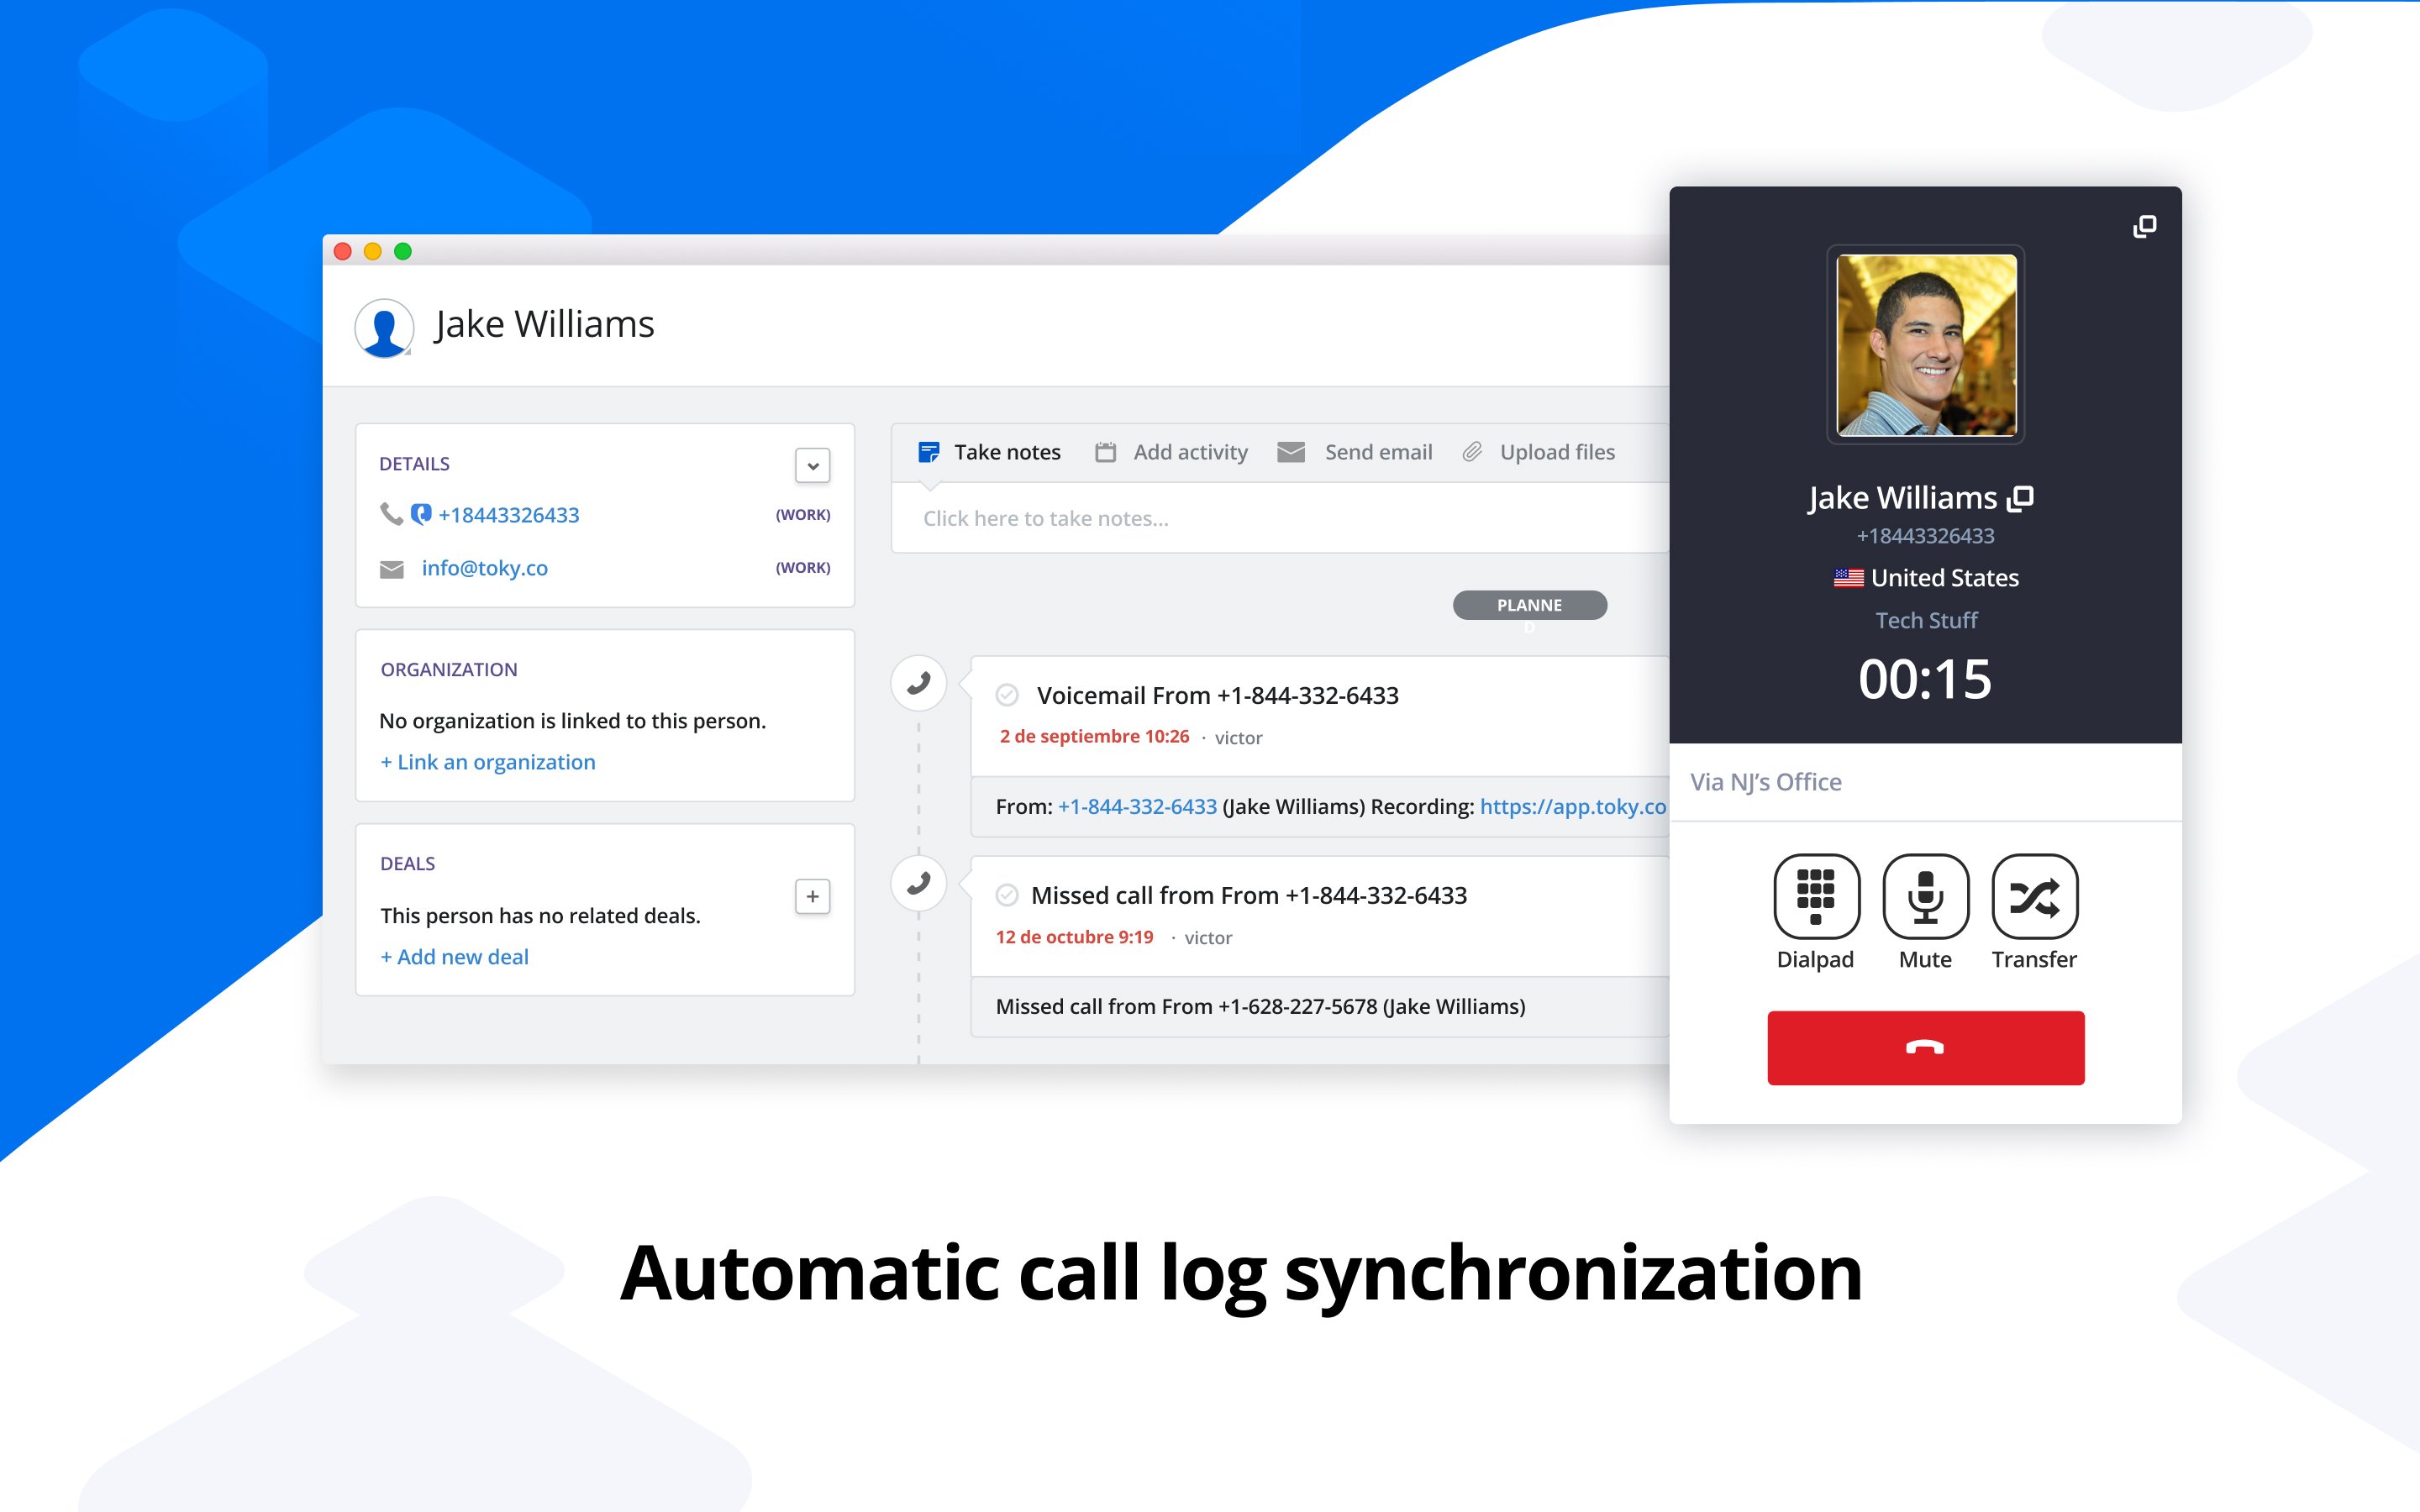Image resolution: width=2420 pixels, height=1512 pixels.
Task: Call phone number +18443326433 link
Action: [x=508, y=515]
